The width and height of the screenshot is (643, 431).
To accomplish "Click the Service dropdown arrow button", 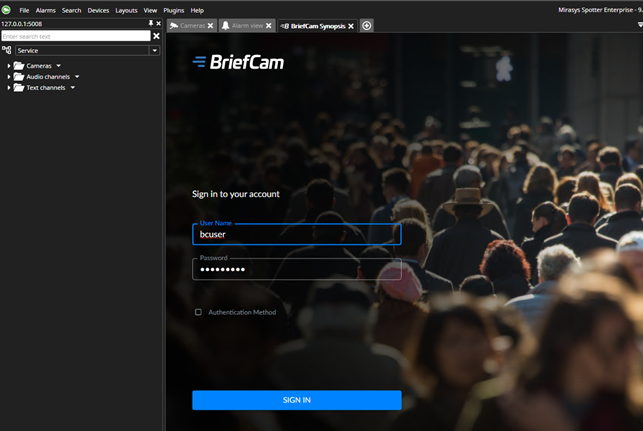I will (155, 50).
